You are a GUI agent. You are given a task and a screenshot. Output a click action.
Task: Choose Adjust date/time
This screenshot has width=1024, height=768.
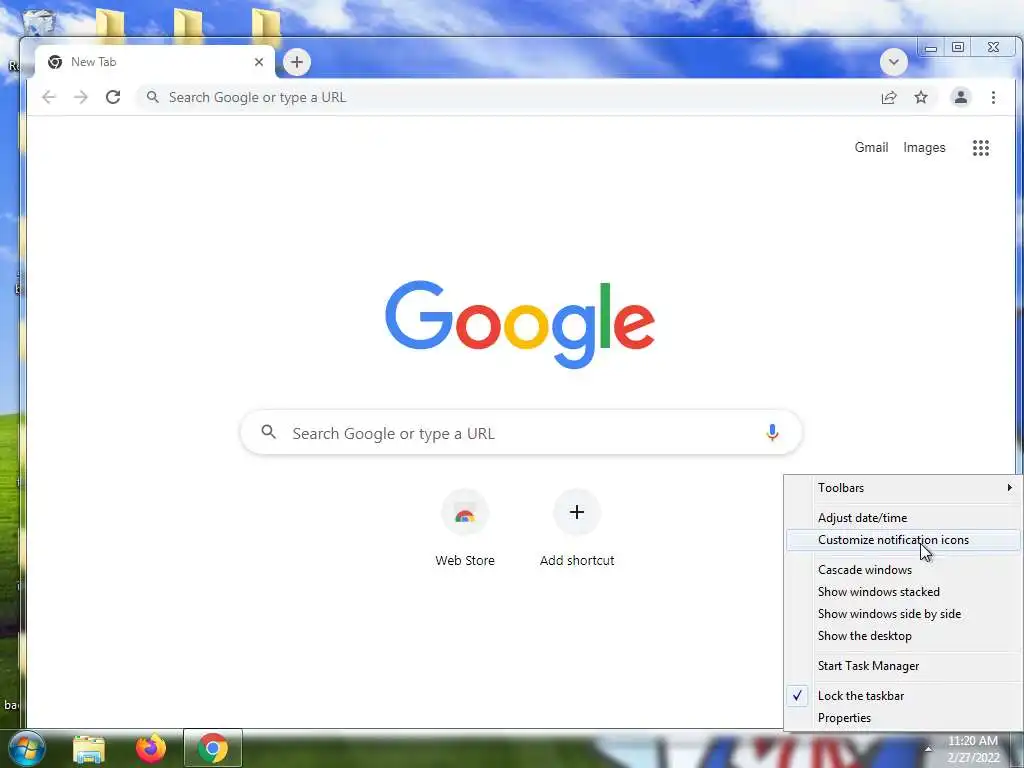tap(902, 518)
